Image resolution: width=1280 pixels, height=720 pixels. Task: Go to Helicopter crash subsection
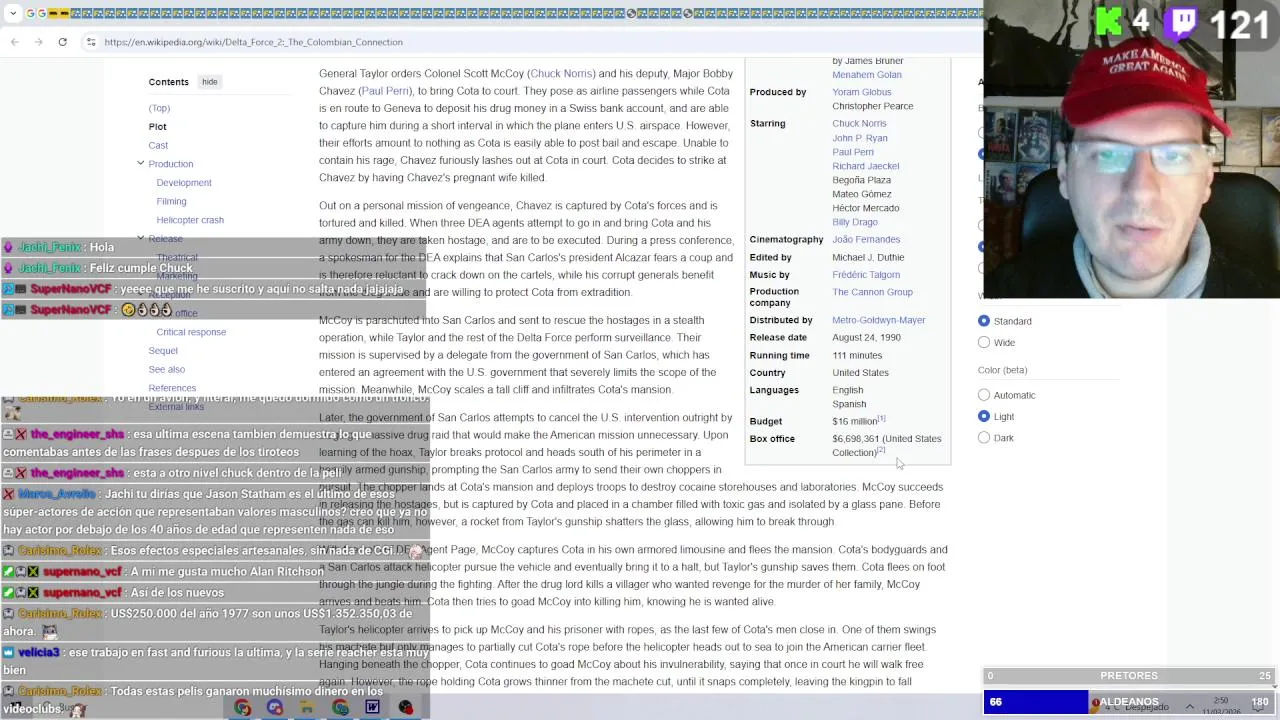(x=190, y=220)
